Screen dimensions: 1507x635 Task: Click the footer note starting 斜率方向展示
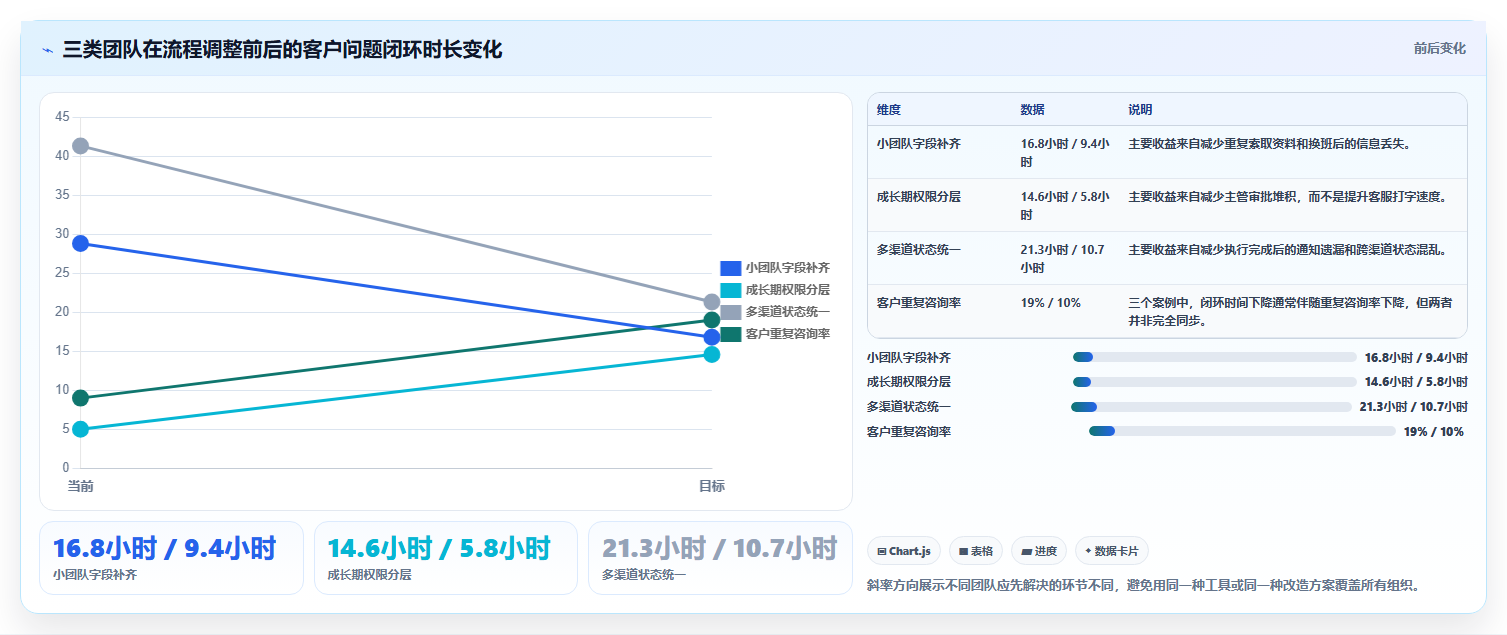pyautogui.click(x=1142, y=585)
